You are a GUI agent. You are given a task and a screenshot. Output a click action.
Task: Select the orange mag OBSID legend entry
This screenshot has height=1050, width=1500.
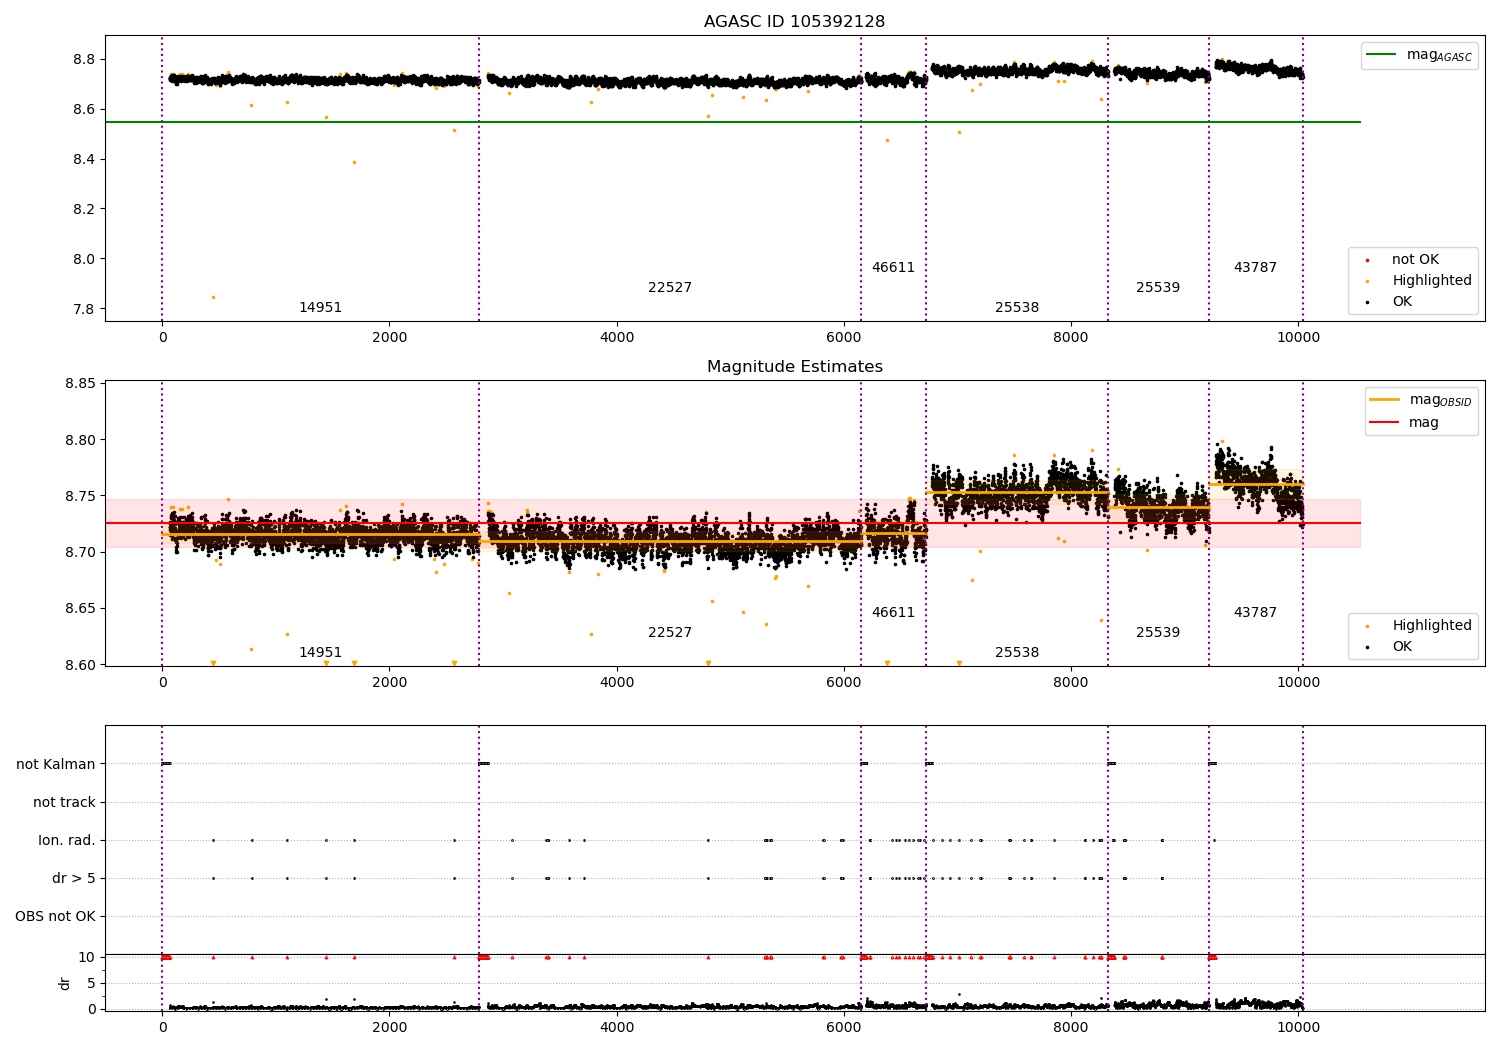tap(1420, 400)
